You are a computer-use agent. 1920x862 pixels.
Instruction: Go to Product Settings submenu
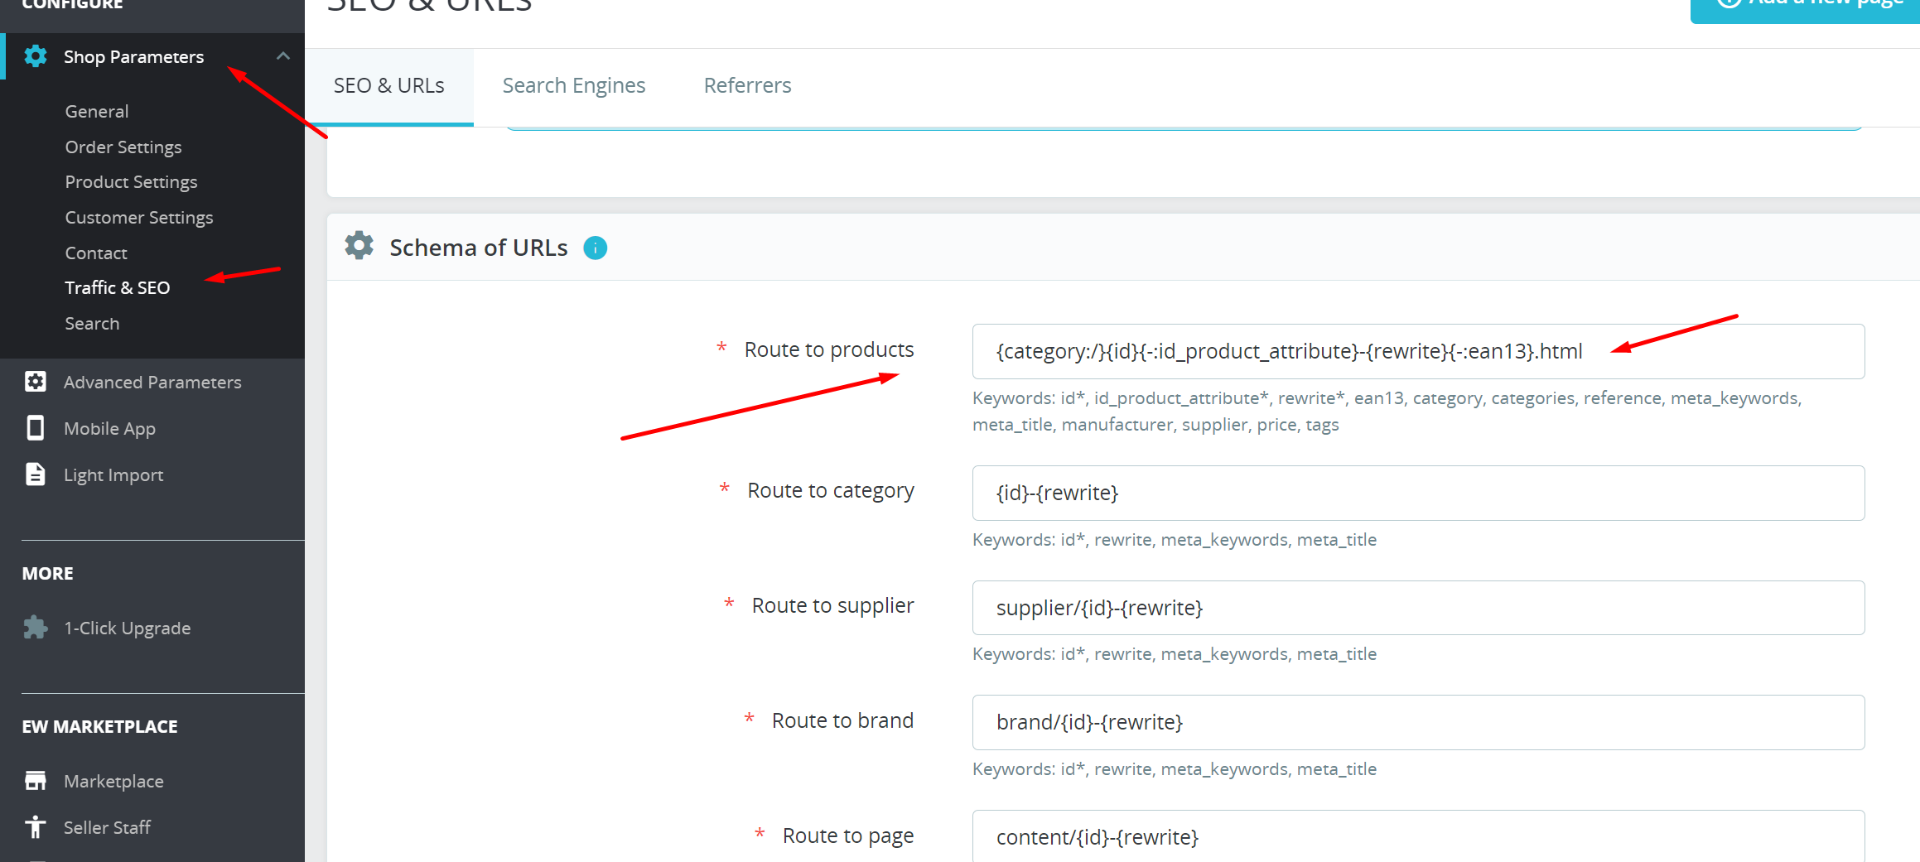coord(131,182)
